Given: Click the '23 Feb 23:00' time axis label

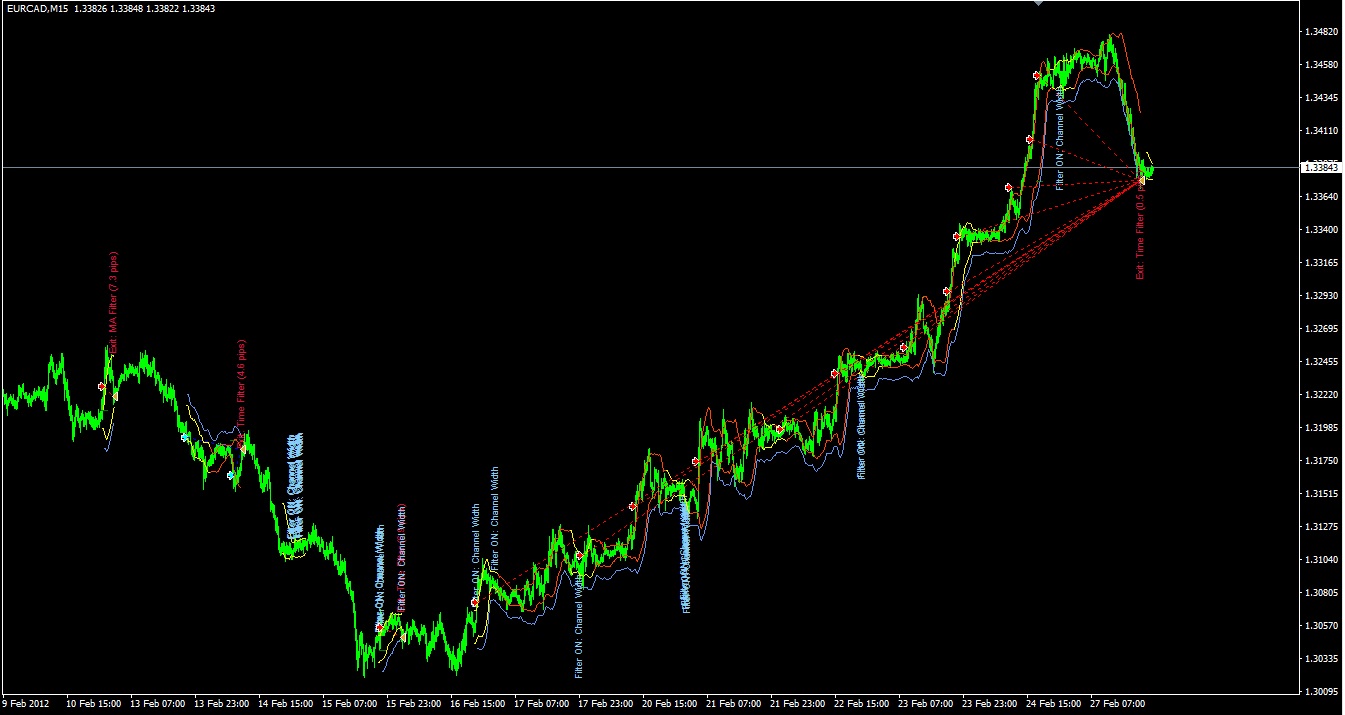Looking at the screenshot, I should point(991,704).
